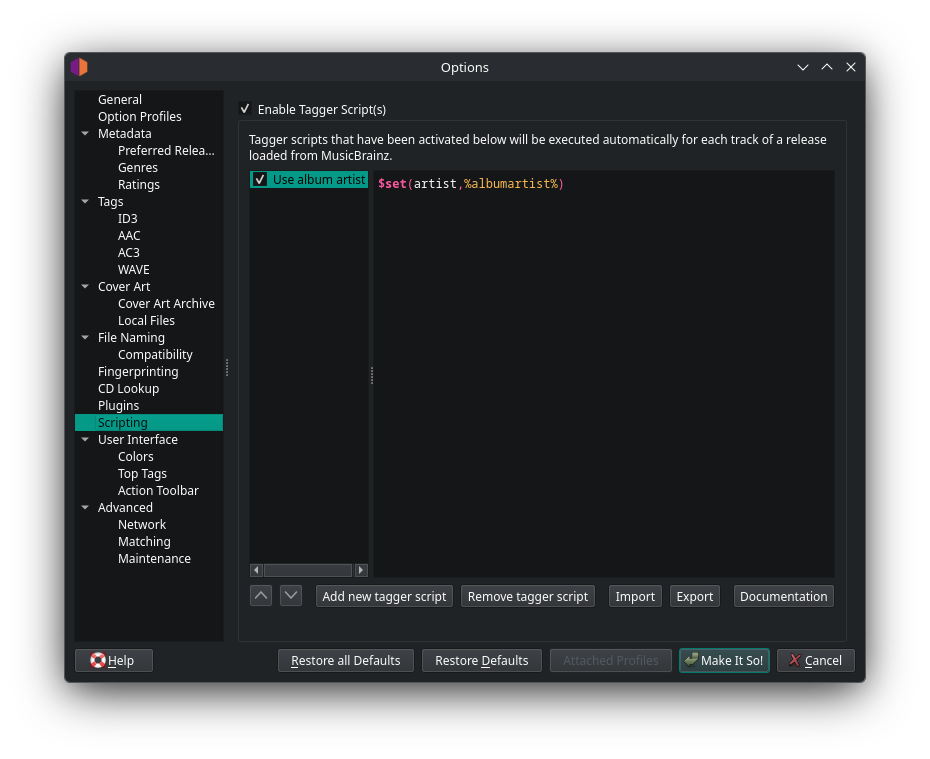Add new tagger script
This screenshot has height=759, width=930.
click(384, 596)
